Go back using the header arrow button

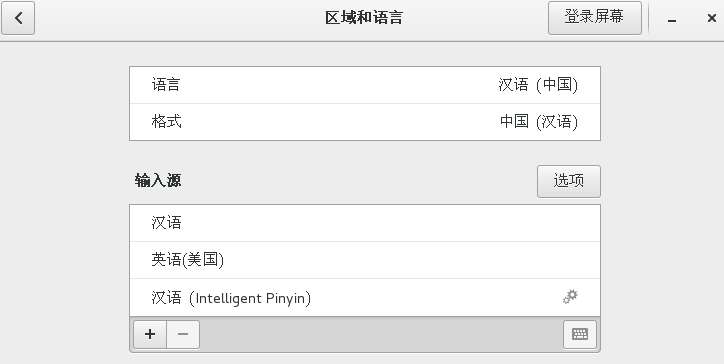tap(18, 18)
